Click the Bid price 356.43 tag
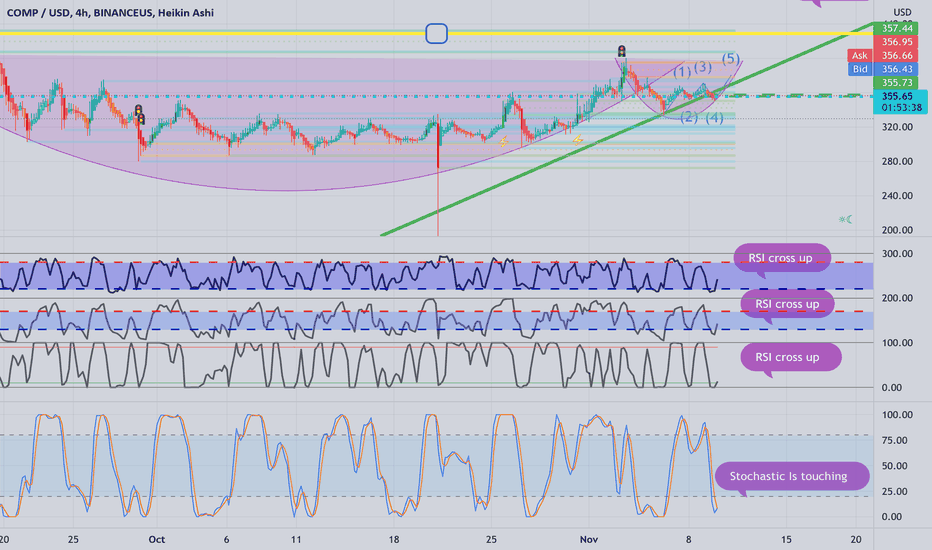This screenshot has height=550, width=932. (x=897, y=69)
